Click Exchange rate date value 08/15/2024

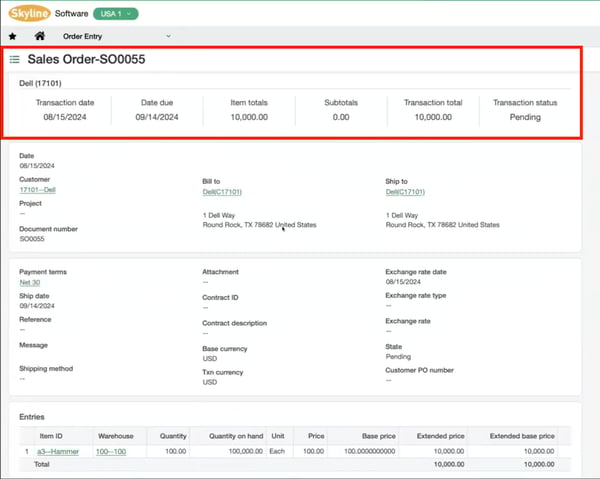pos(403,282)
